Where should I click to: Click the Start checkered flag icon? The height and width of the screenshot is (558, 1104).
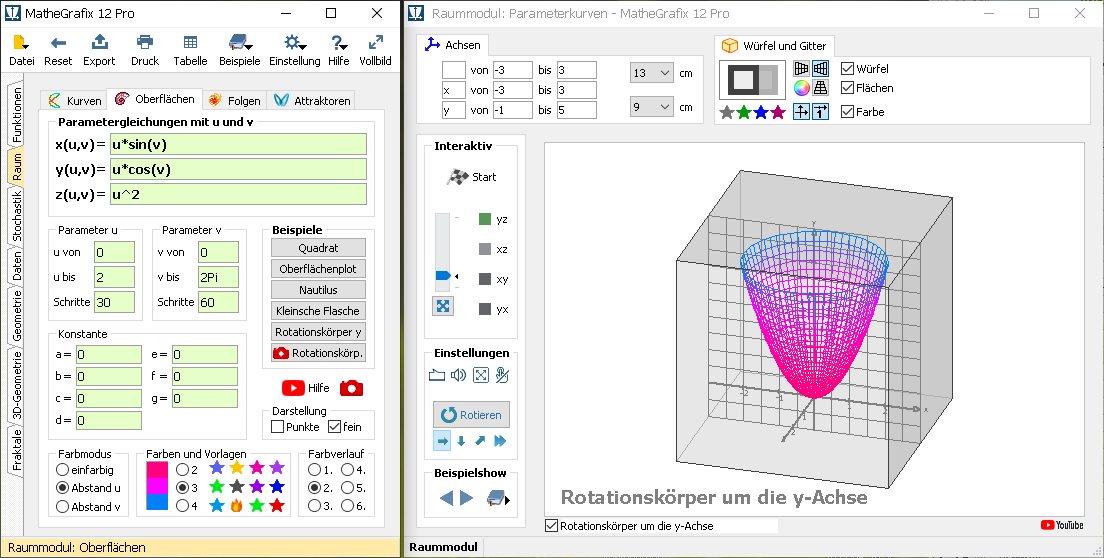point(457,177)
